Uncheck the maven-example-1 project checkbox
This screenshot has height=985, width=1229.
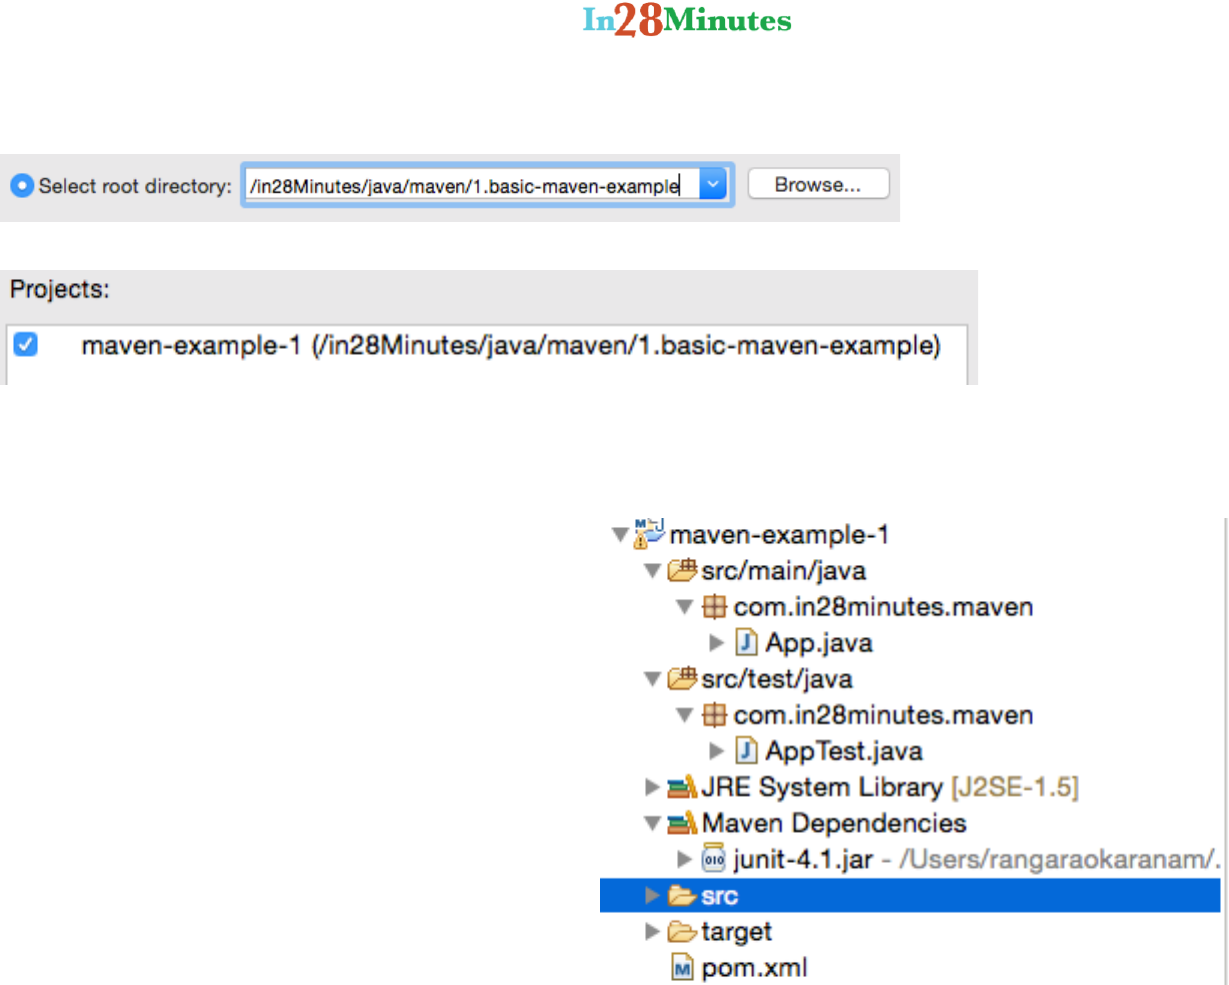[x=26, y=346]
